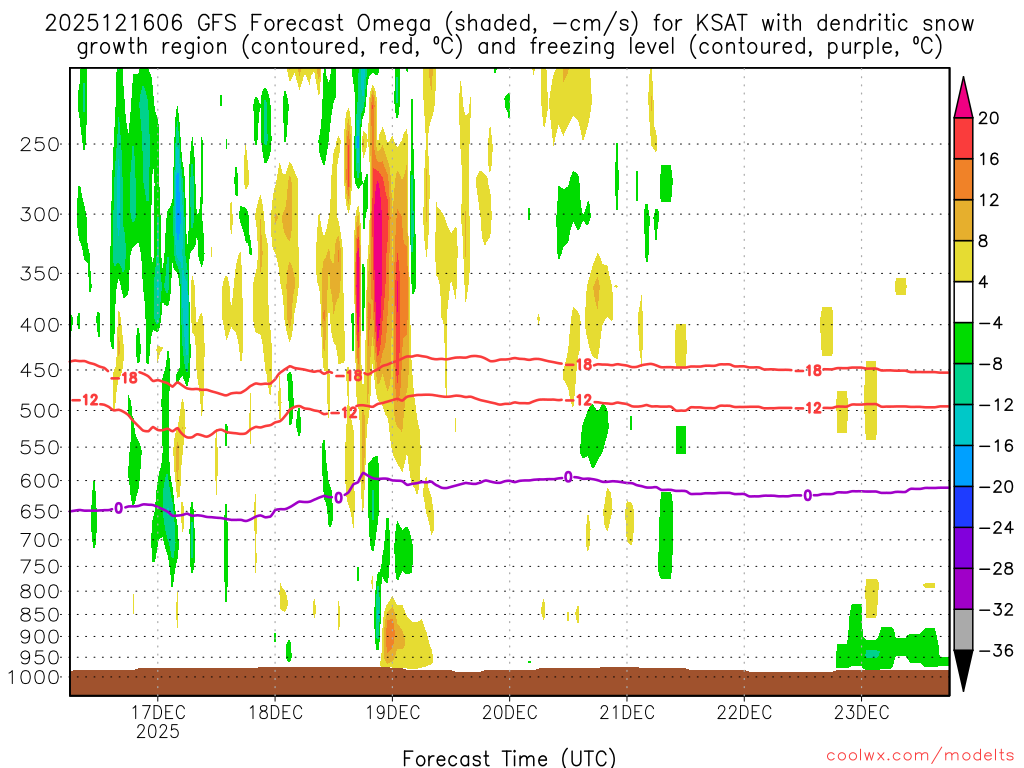Click the 750 pressure level label
Screen dimensions: 1024x768
pos(40,567)
